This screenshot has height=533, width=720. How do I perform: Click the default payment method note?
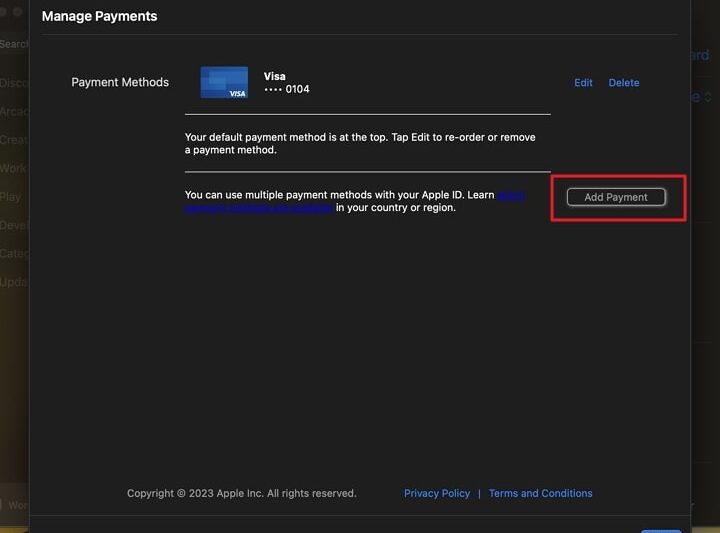360,143
